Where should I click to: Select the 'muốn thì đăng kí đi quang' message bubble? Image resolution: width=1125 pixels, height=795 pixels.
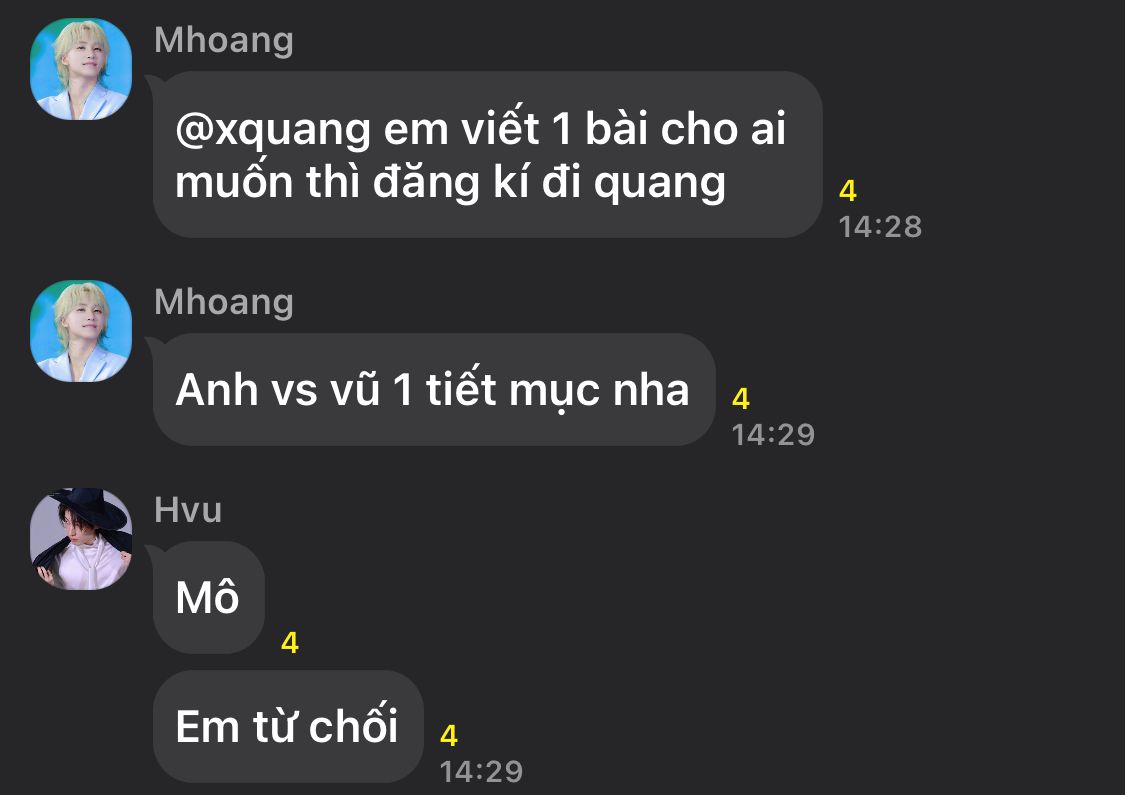[x=487, y=154]
